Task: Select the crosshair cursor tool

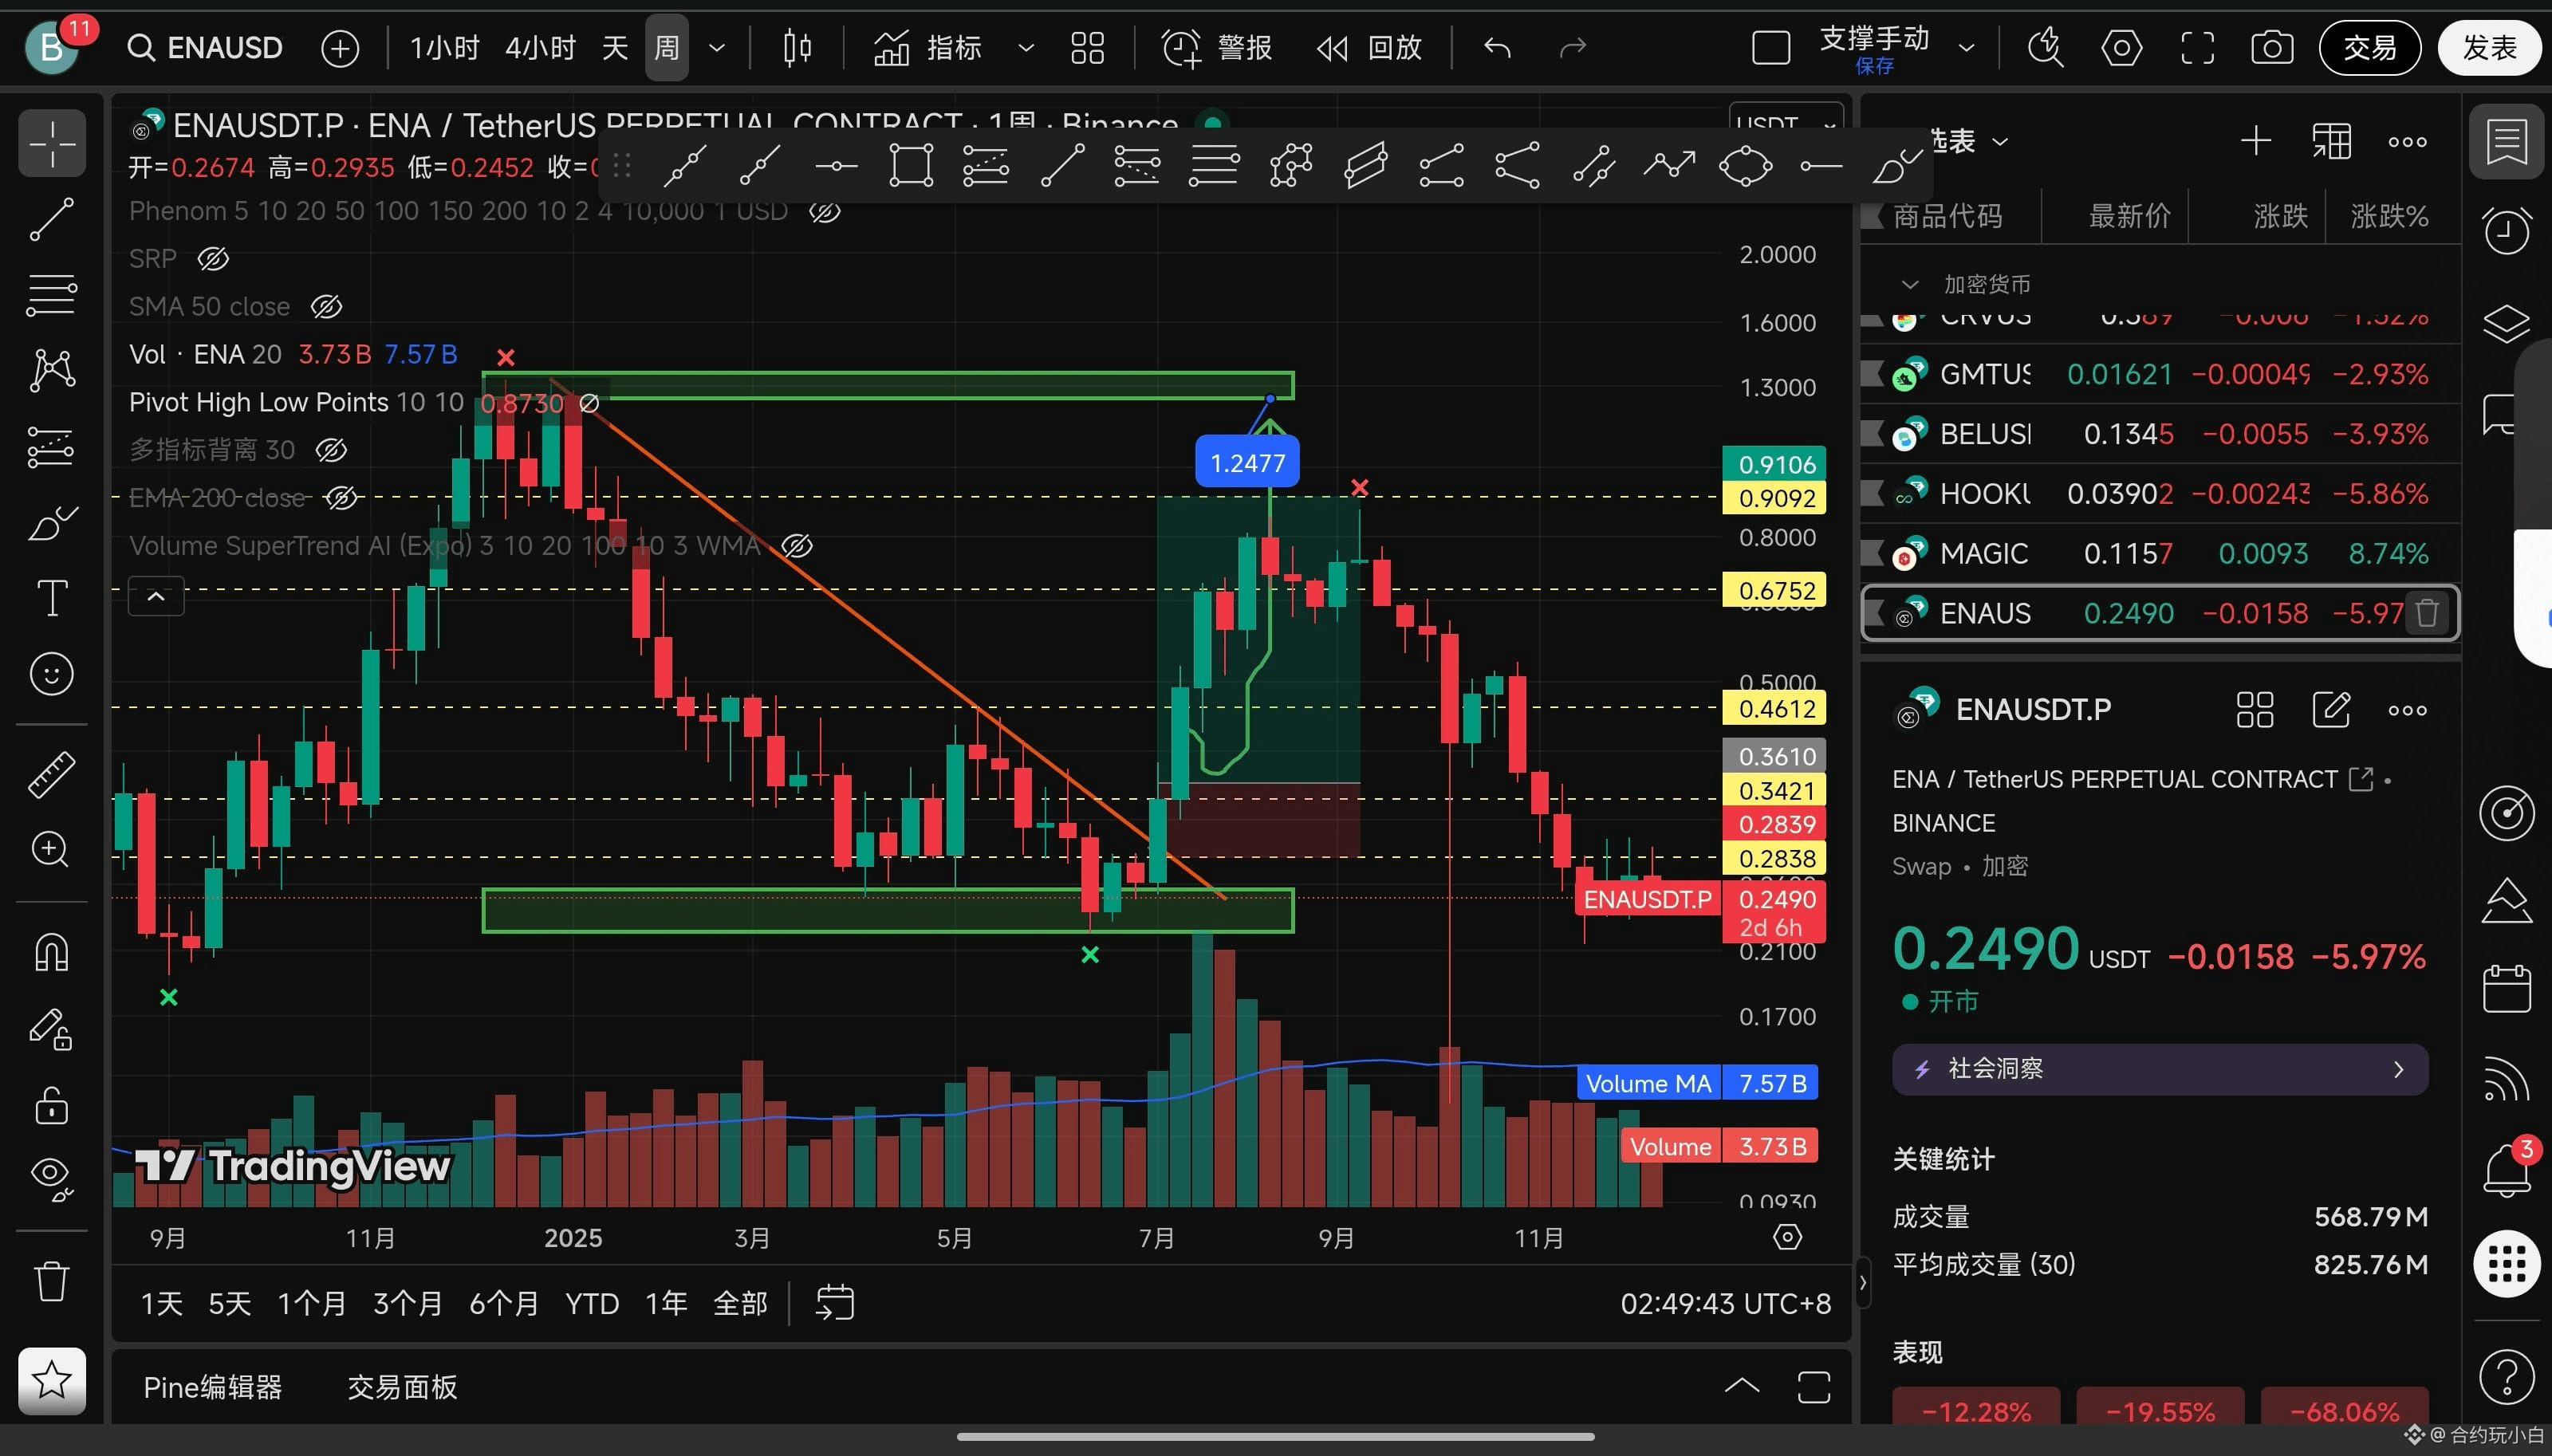Action: click(52, 143)
